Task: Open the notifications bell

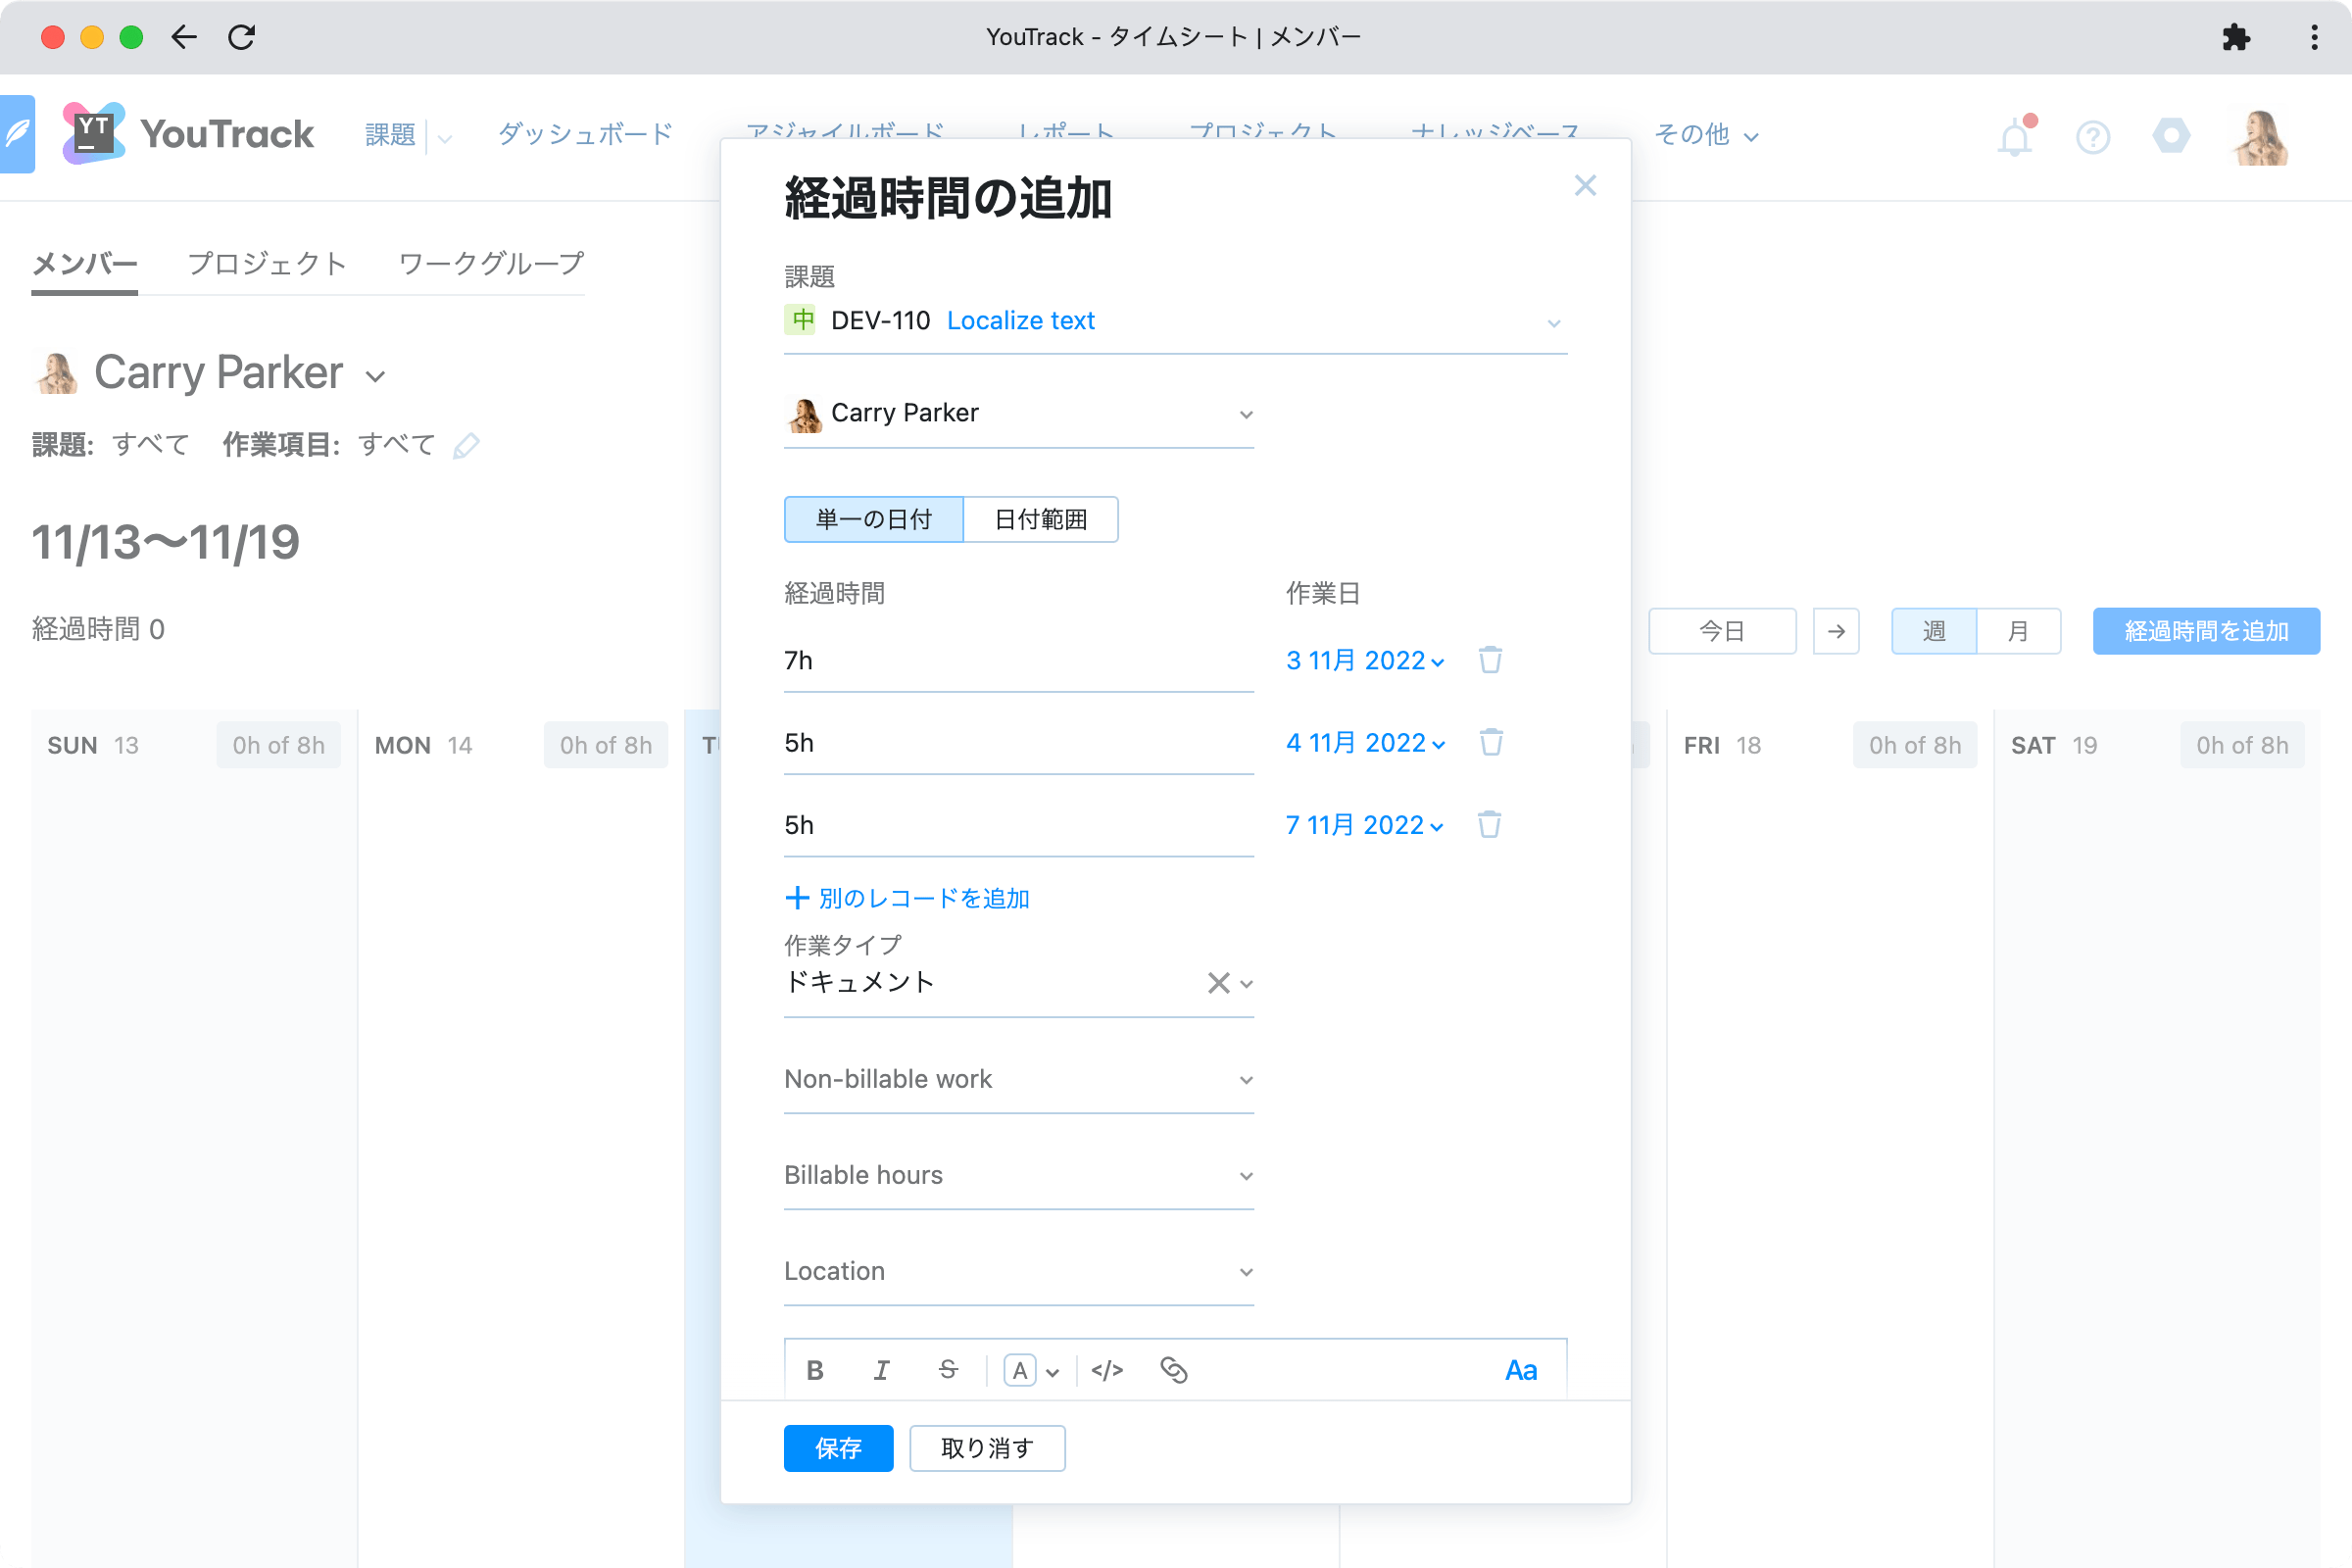Action: pyautogui.click(x=2014, y=136)
